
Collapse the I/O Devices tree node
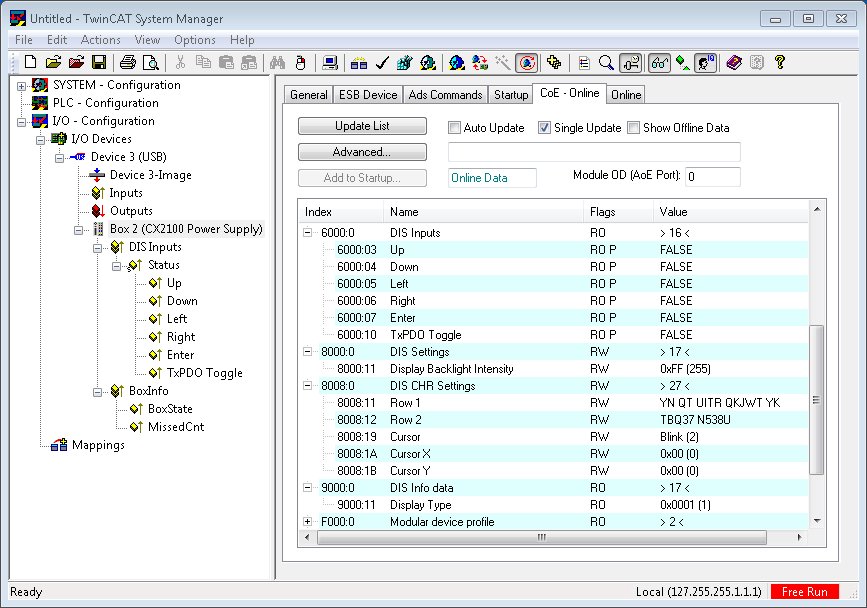pyautogui.click(x=40, y=140)
